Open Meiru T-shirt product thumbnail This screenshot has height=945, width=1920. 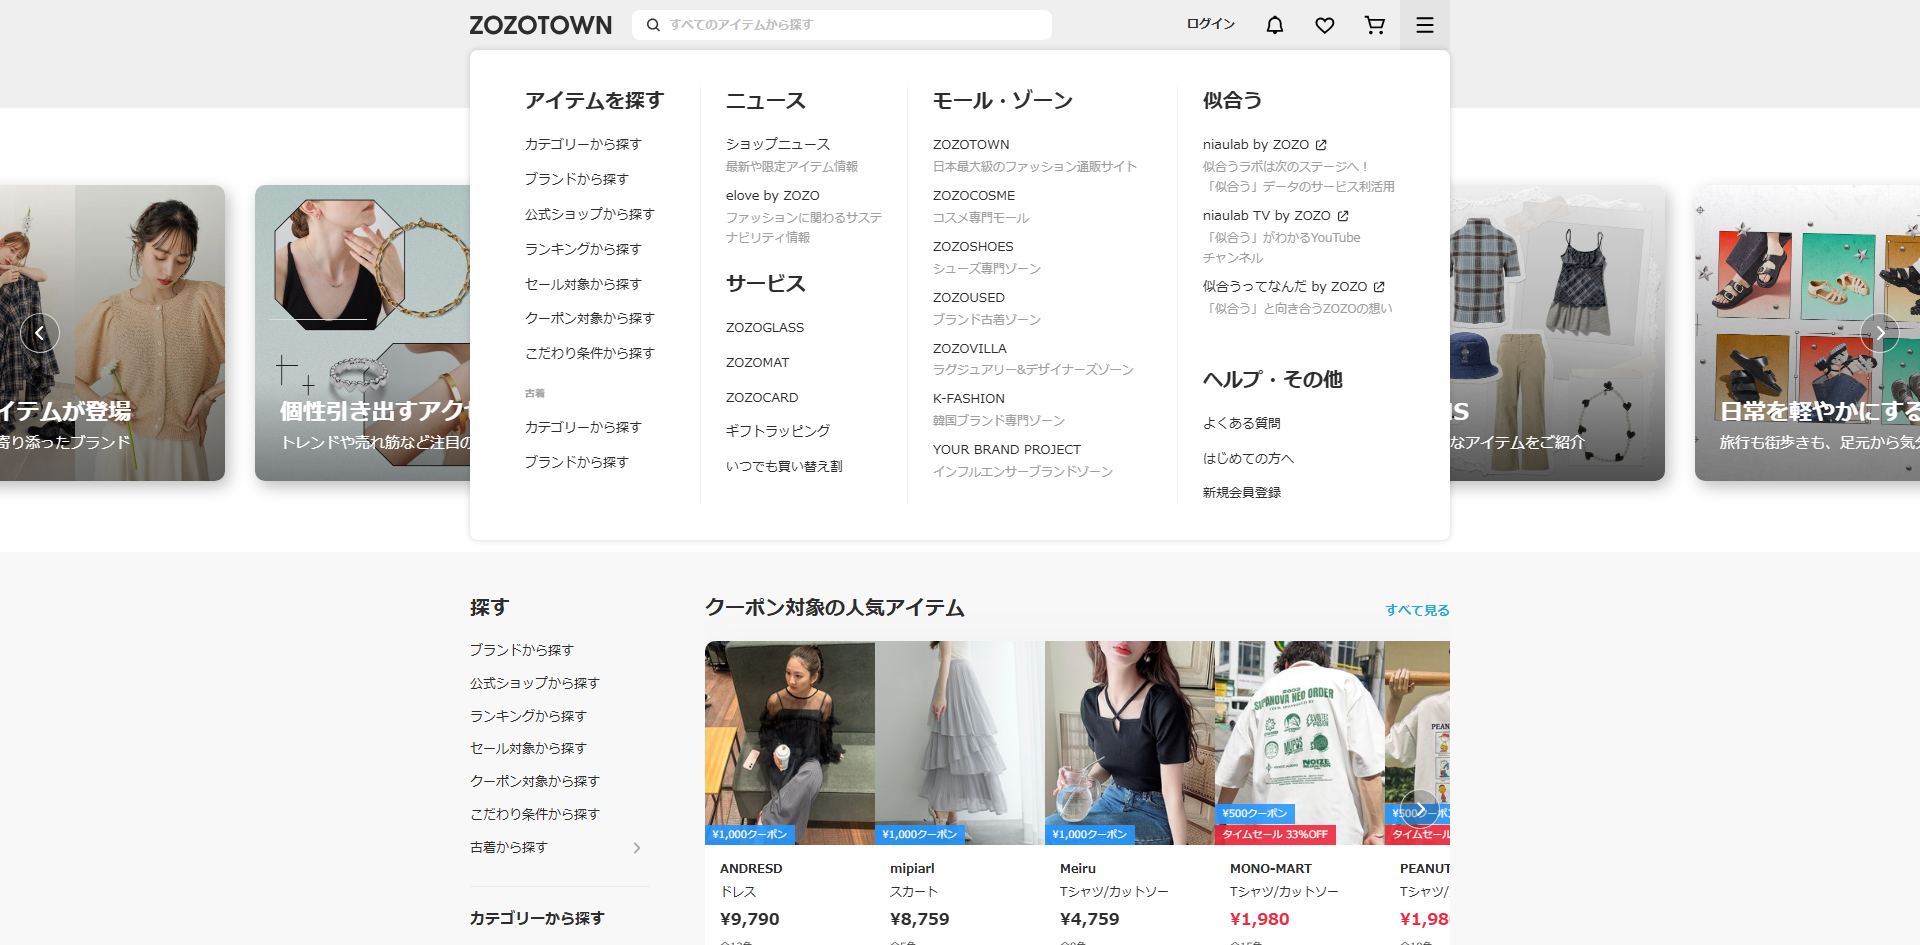pos(1130,743)
